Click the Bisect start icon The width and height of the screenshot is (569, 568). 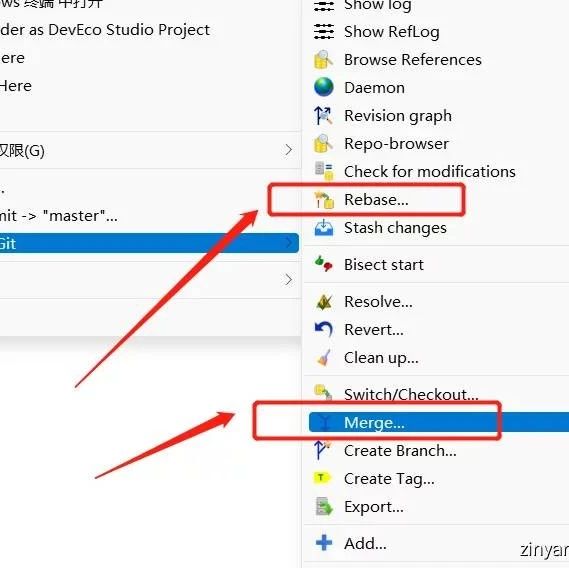324,264
